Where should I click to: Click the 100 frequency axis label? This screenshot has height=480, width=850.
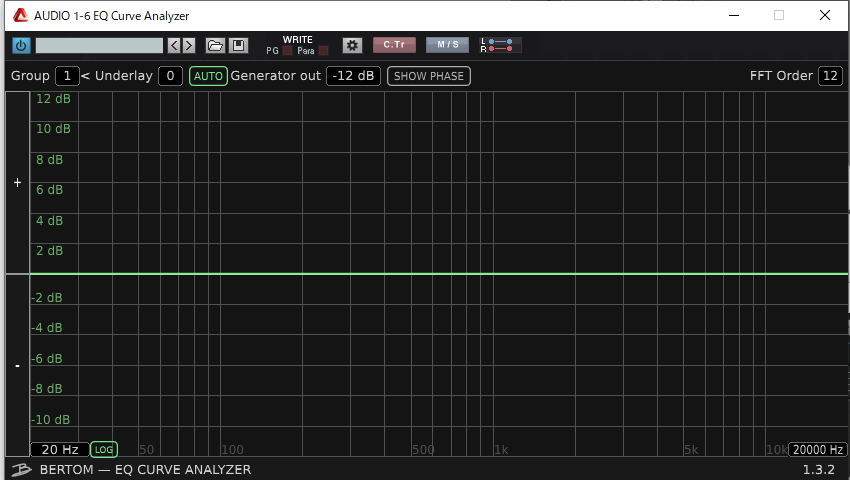[x=233, y=450]
